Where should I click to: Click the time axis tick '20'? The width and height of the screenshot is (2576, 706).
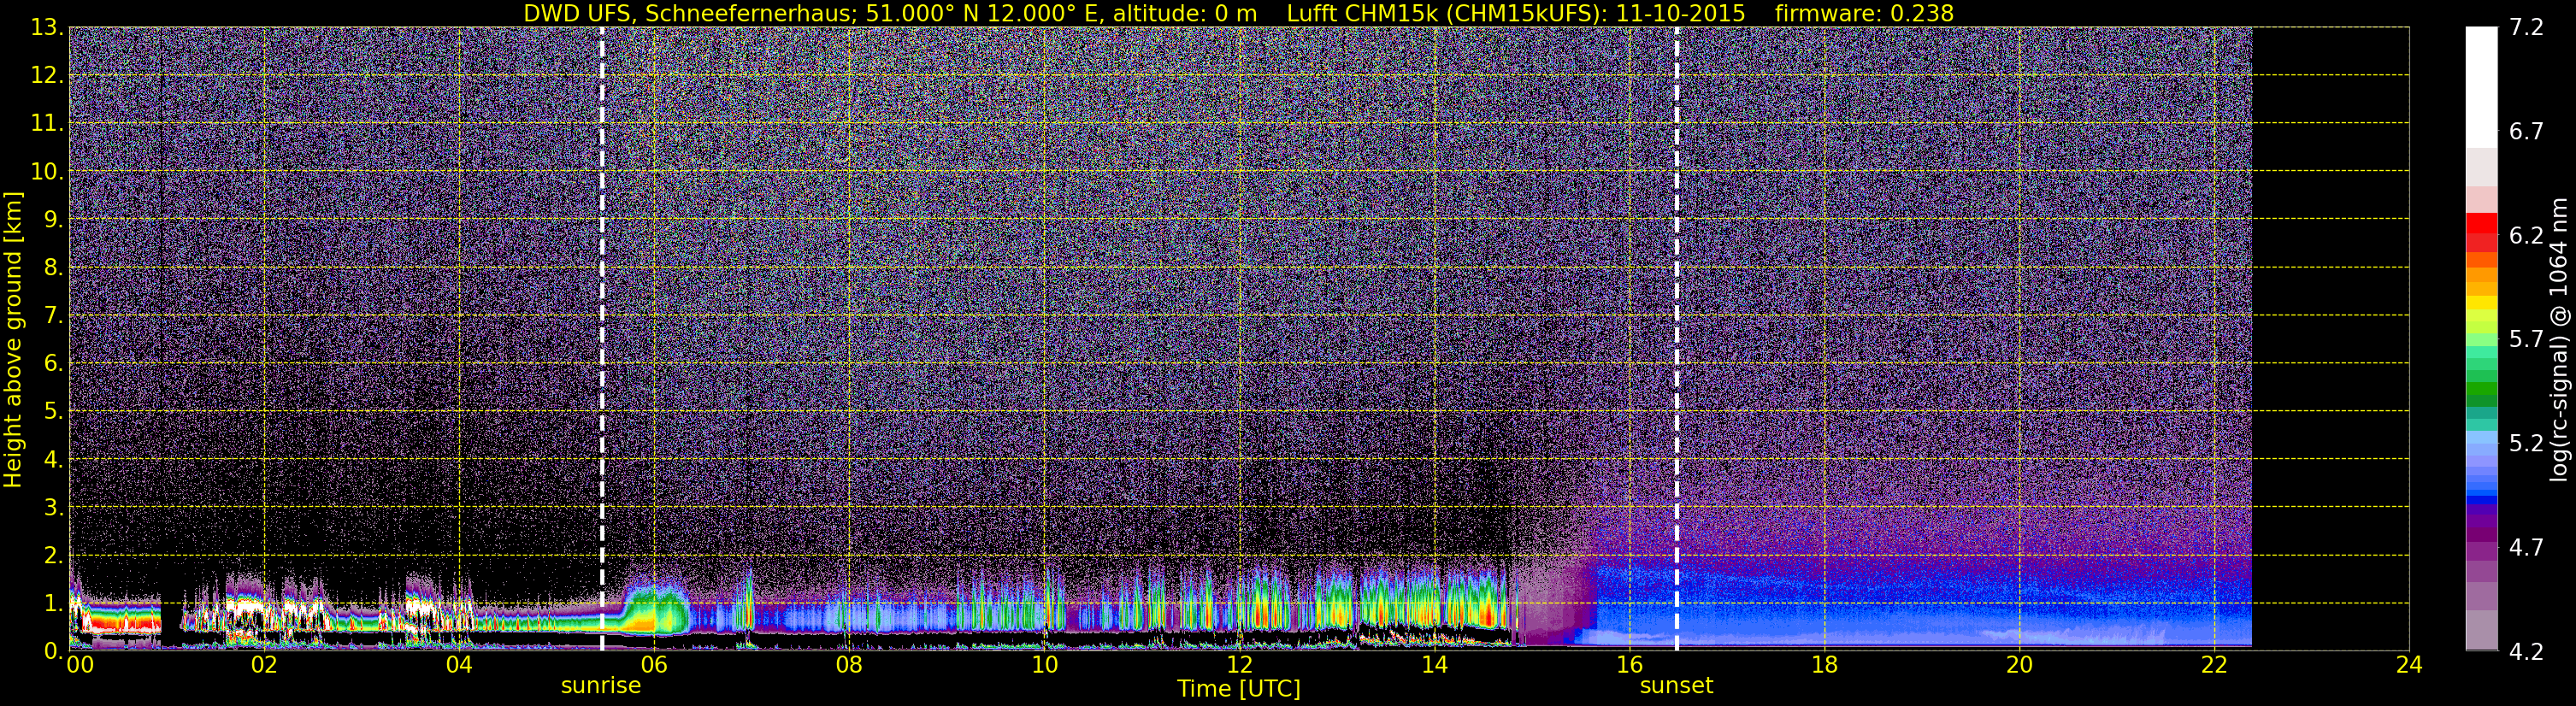[x=2020, y=665]
